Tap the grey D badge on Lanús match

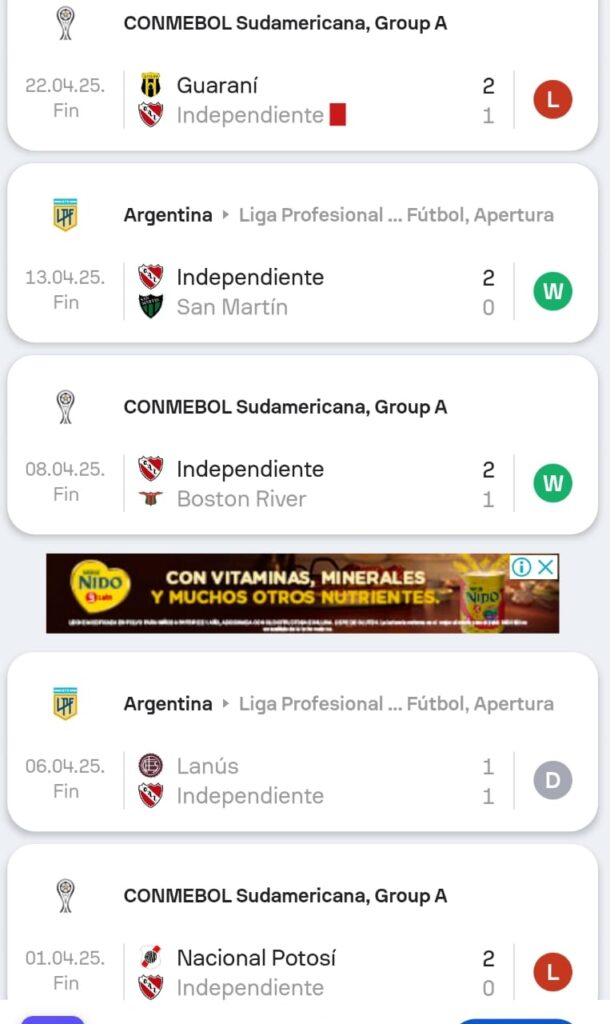point(552,780)
